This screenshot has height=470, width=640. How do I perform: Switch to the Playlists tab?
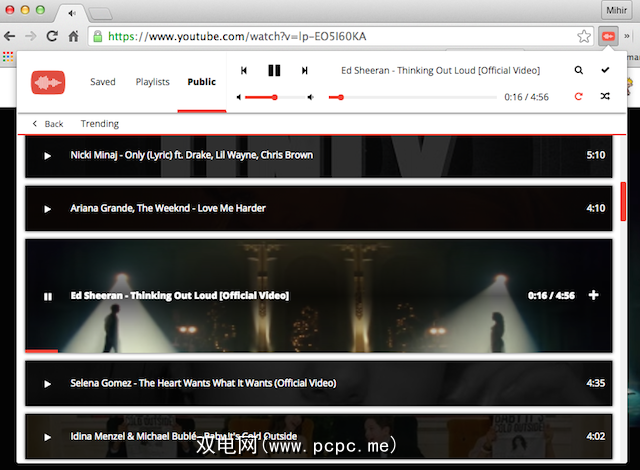click(x=153, y=82)
